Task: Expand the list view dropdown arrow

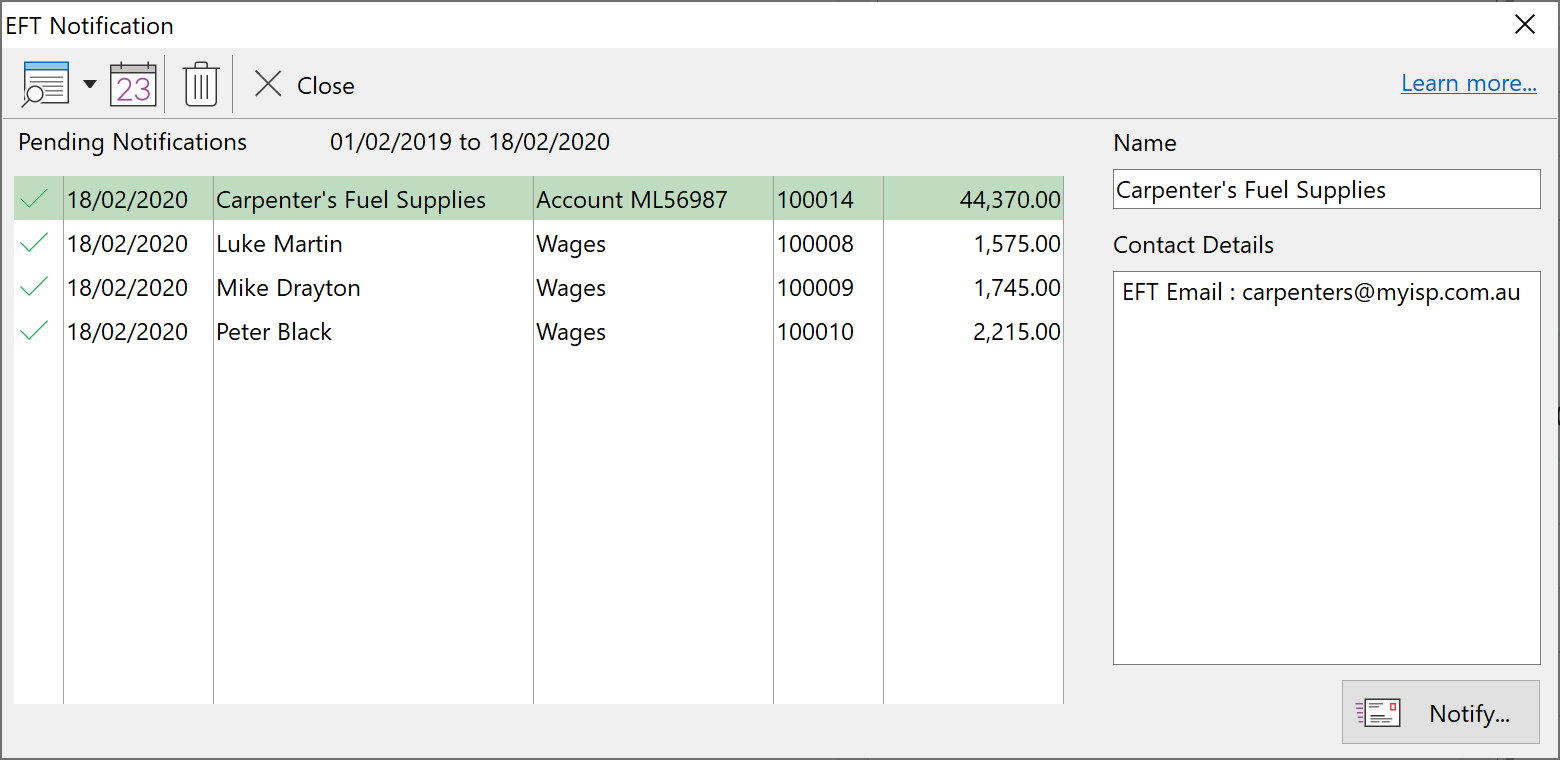Action: (x=90, y=84)
